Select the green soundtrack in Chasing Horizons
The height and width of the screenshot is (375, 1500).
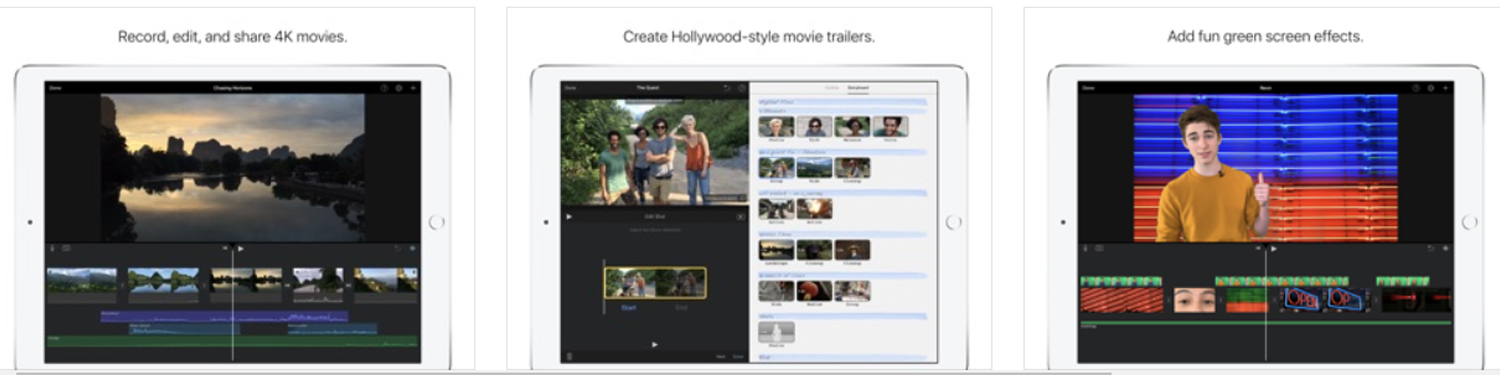232,341
